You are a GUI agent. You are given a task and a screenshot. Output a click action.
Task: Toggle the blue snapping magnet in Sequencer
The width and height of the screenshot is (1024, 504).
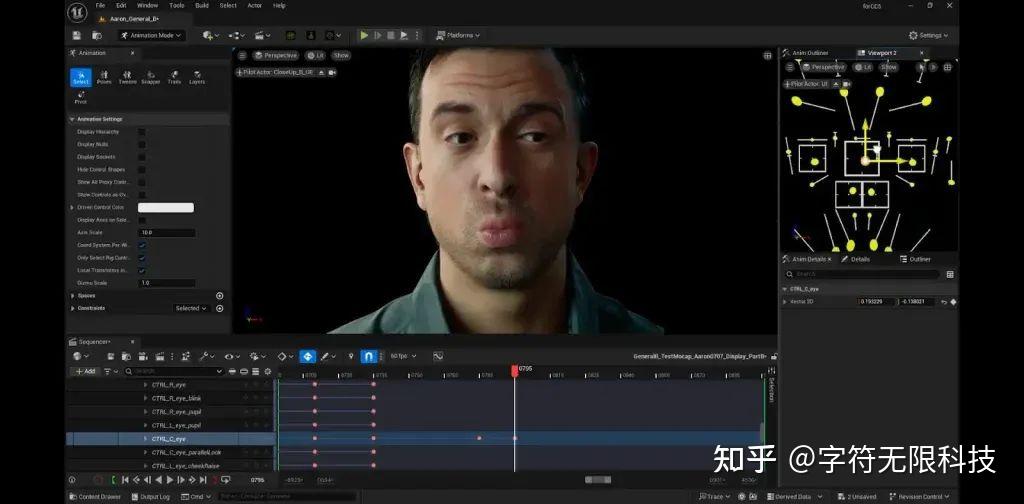point(369,356)
